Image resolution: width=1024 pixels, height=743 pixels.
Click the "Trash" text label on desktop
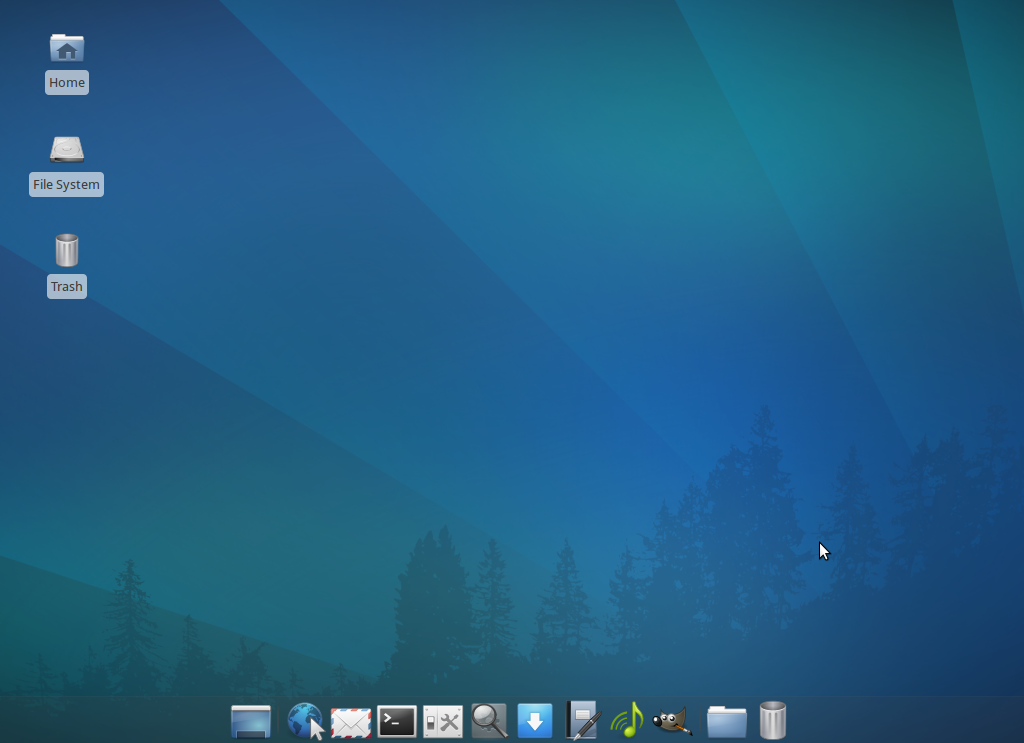tap(67, 287)
